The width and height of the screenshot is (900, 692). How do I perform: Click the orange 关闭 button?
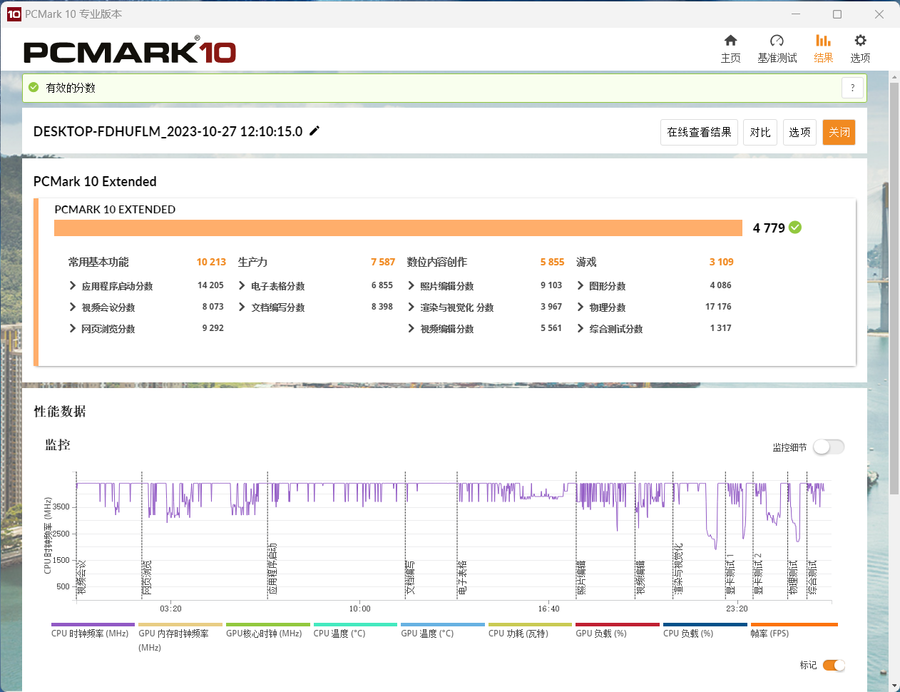pos(839,133)
